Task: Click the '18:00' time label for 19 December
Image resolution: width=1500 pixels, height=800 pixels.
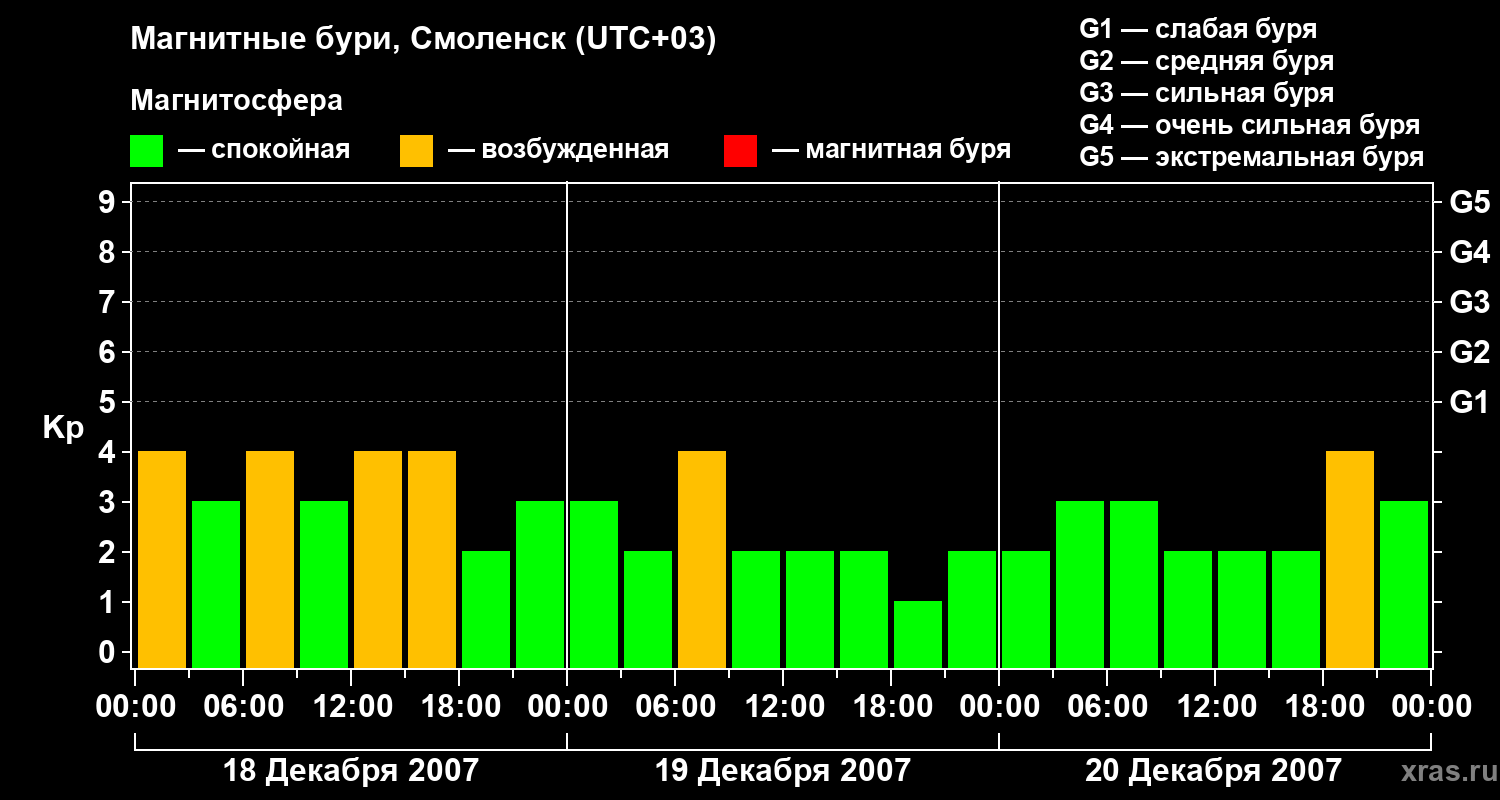Action: coord(891,707)
